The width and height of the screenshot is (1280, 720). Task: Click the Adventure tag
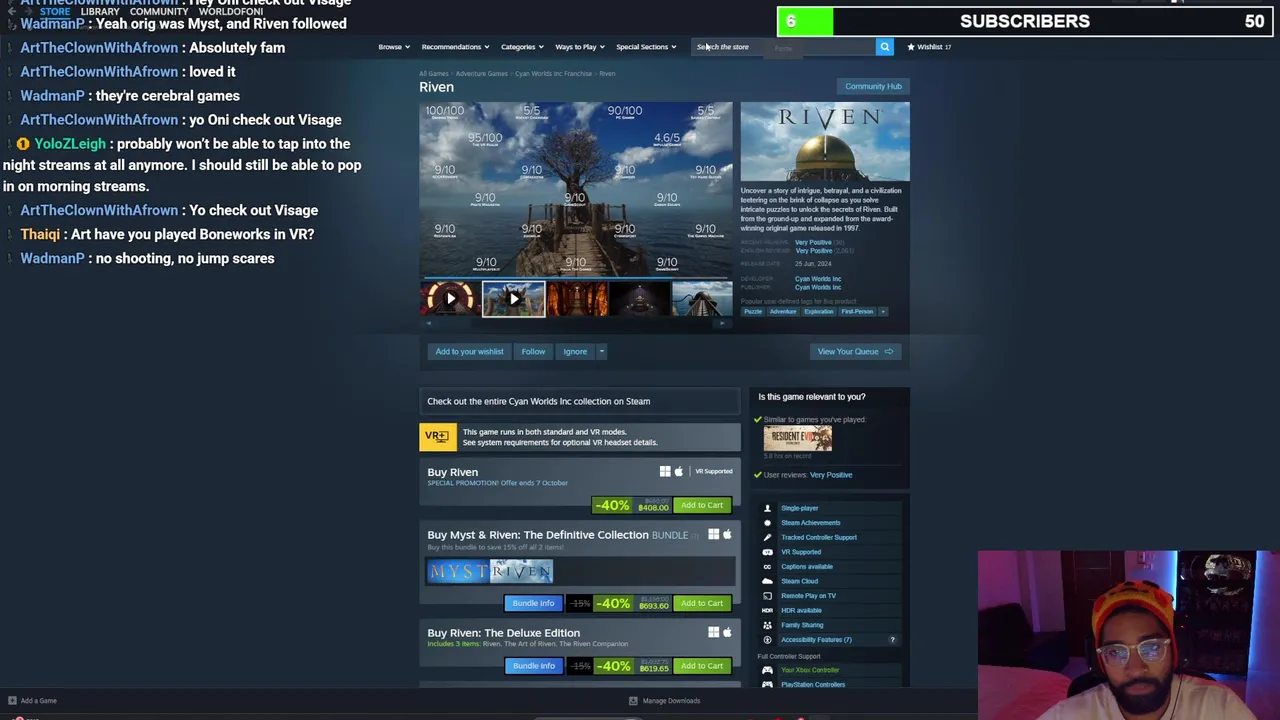point(783,311)
